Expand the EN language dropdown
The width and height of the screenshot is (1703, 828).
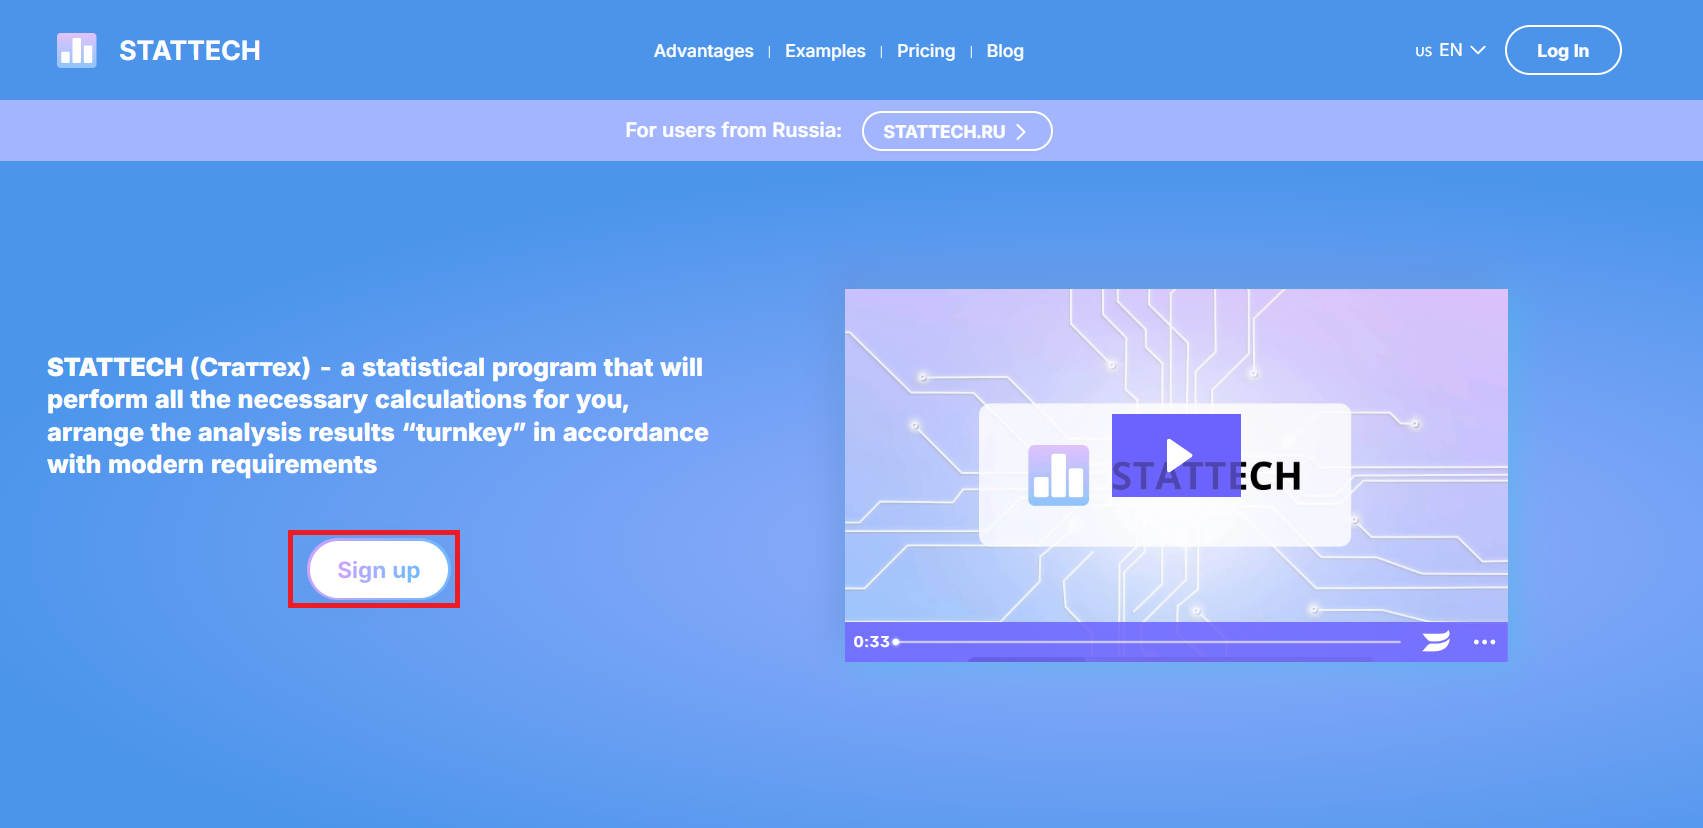(1449, 50)
